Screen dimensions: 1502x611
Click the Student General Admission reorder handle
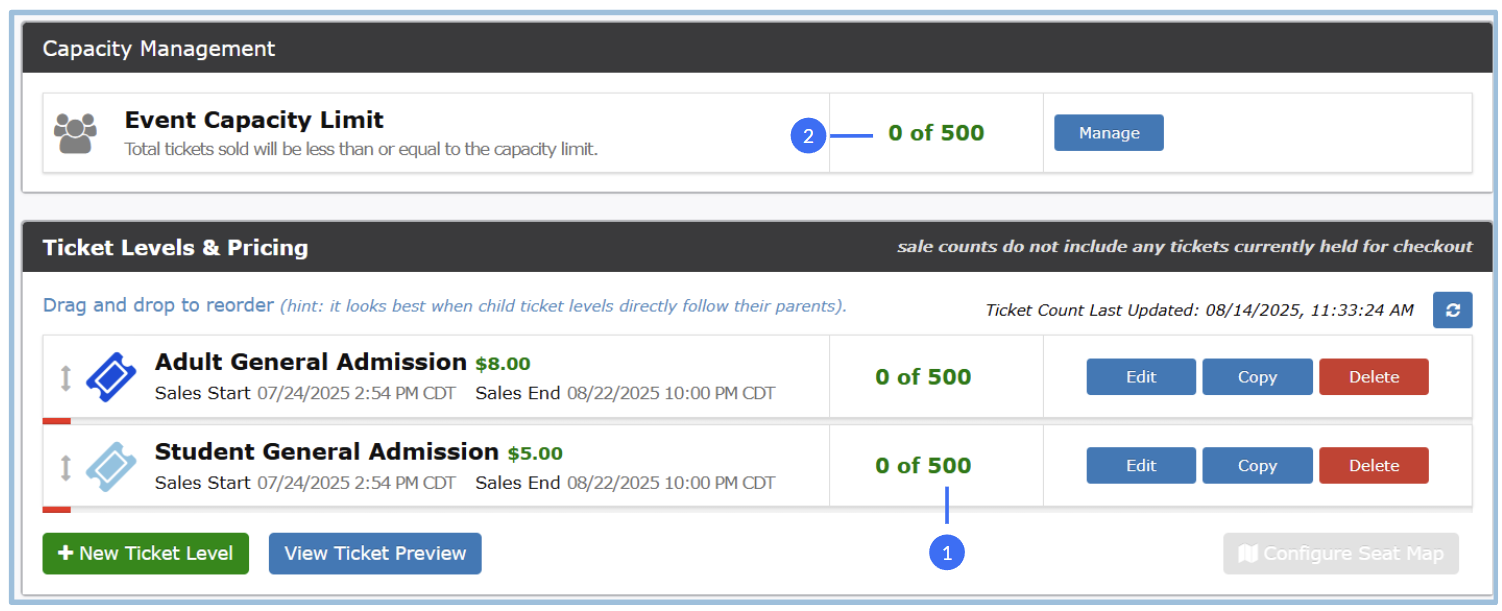66,467
